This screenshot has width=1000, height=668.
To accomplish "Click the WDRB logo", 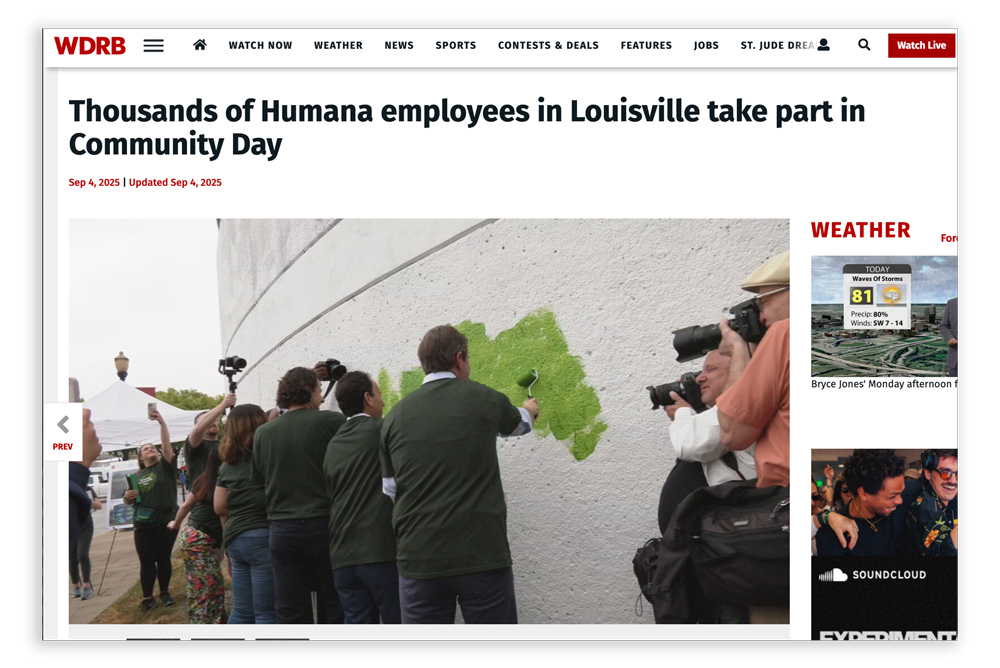I will click(x=89, y=46).
